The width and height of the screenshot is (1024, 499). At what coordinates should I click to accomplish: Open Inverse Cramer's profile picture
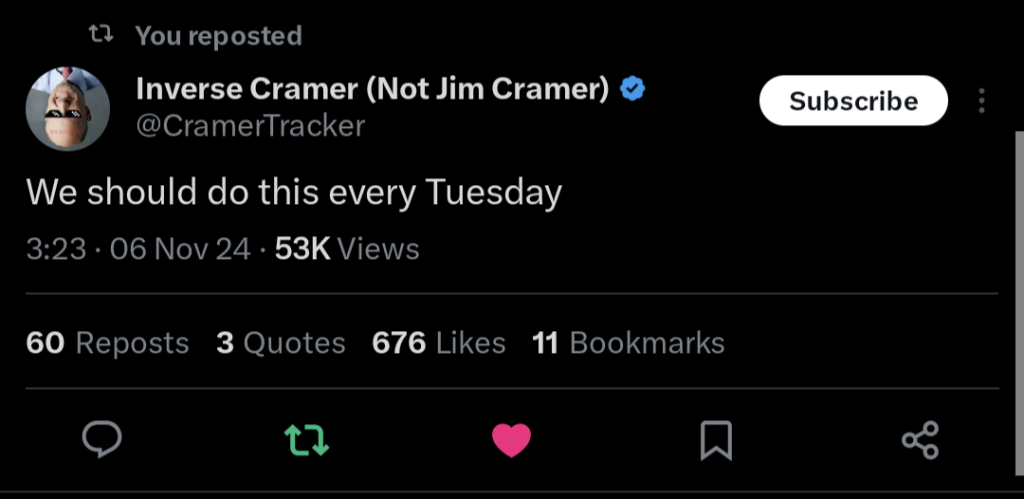point(67,109)
